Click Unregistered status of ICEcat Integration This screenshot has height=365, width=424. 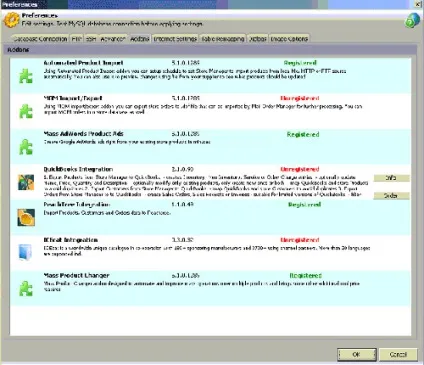[x=300, y=240]
